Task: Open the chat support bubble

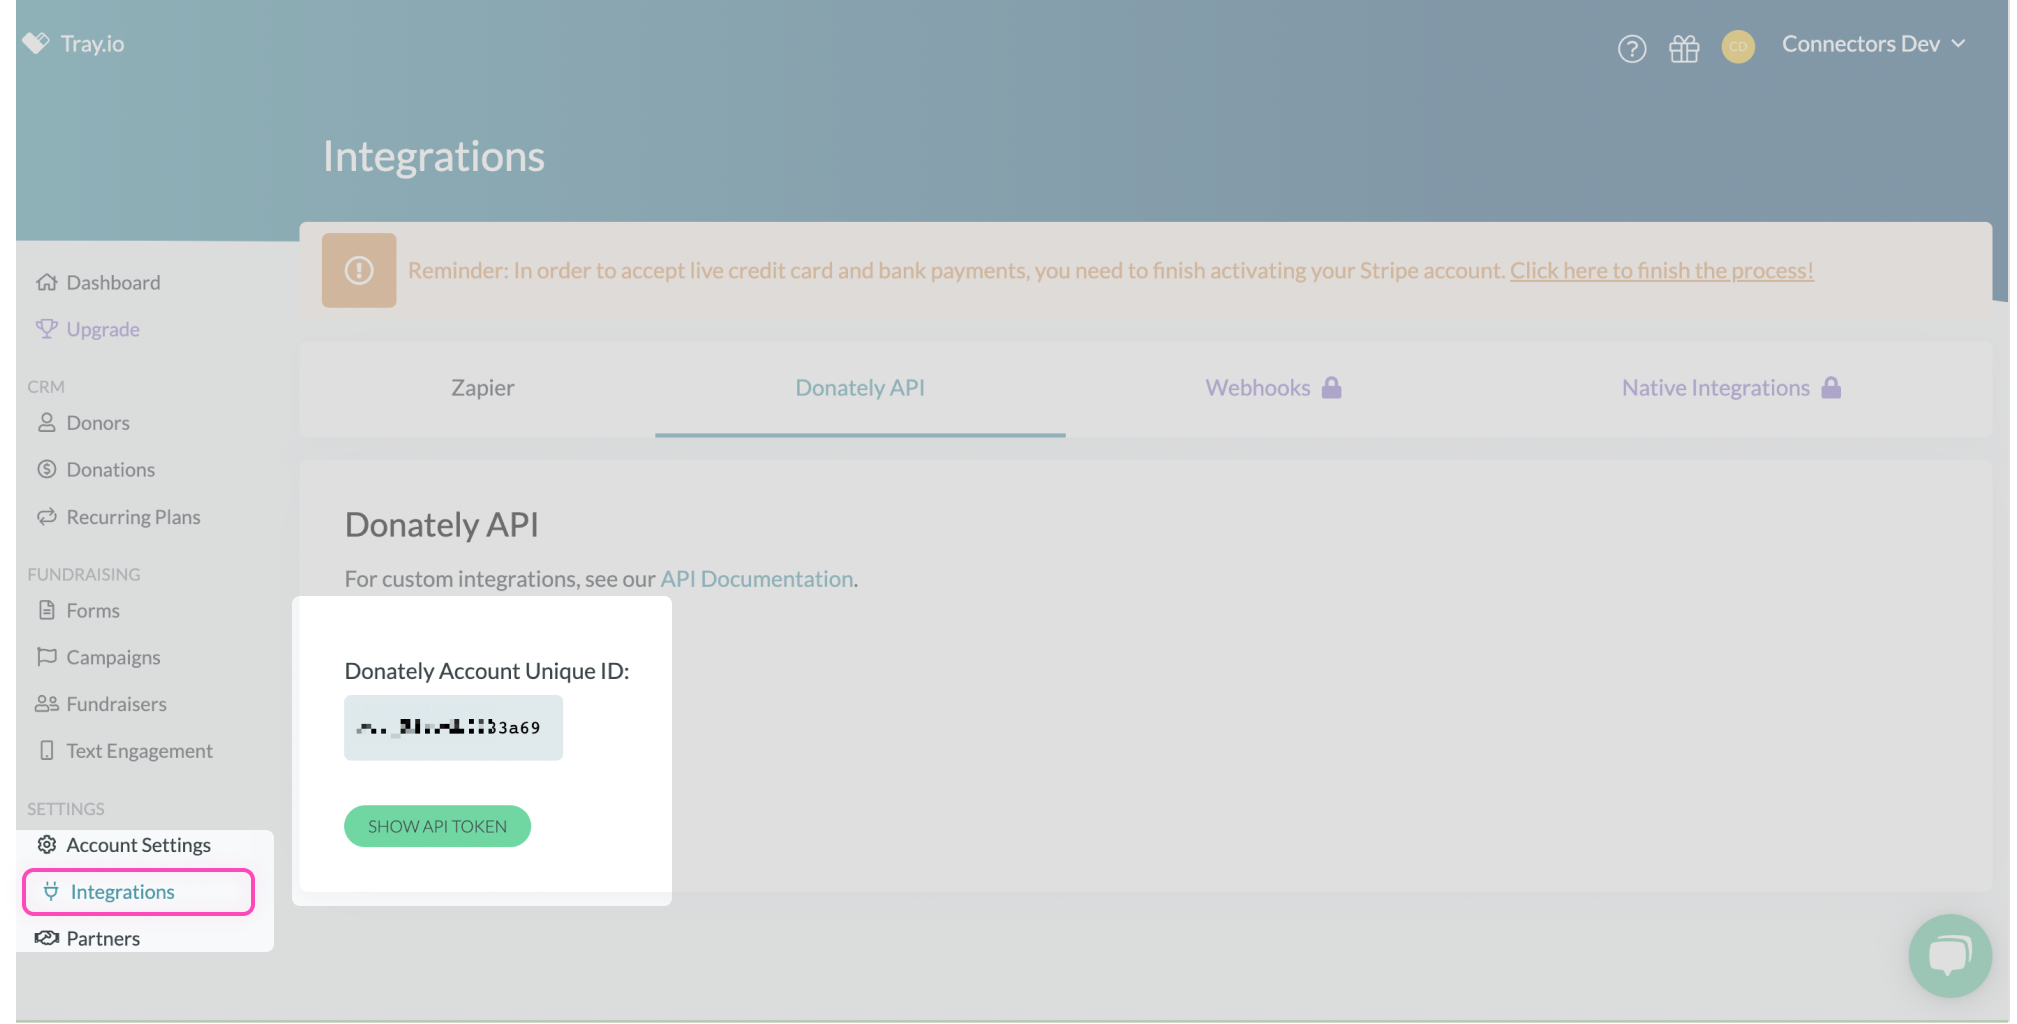Action: pyautogui.click(x=1949, y=955)
